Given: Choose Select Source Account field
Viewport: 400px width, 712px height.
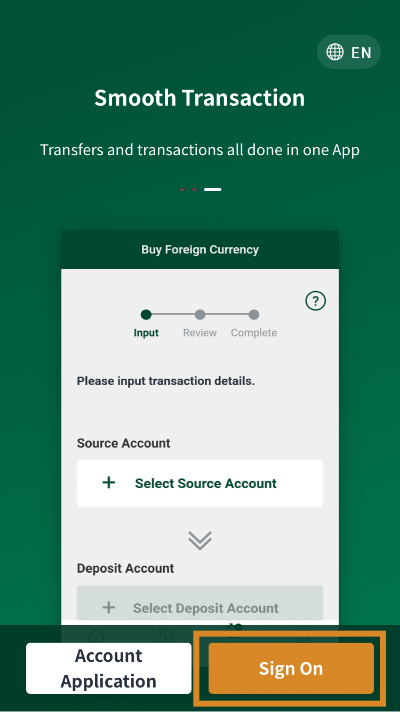Looking at the screenshot, I should coord(200,483).
